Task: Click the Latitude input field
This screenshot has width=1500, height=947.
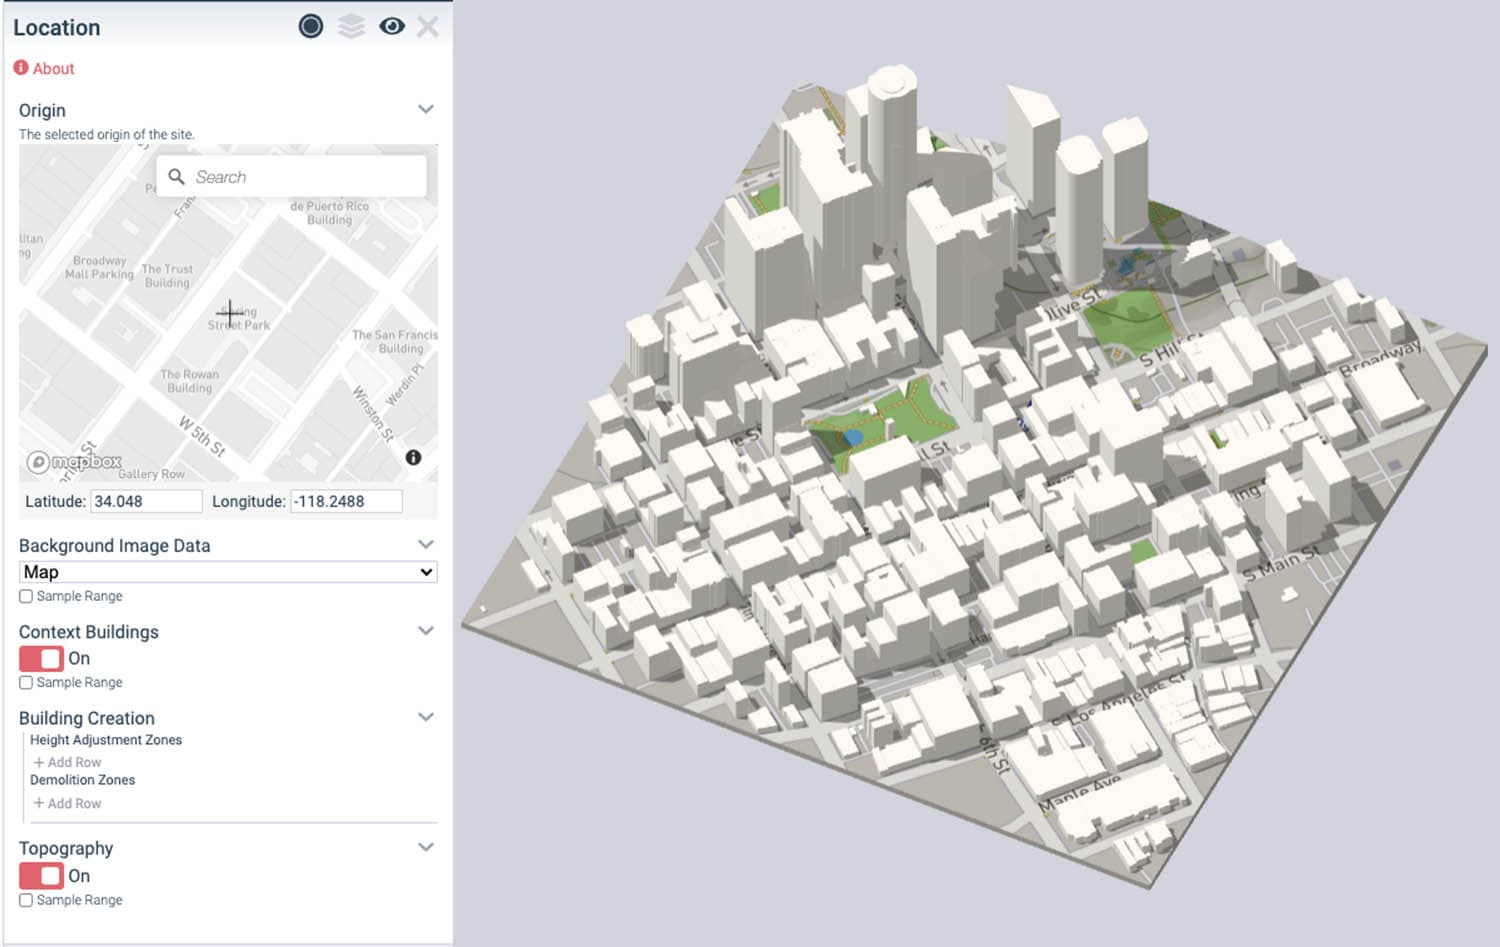Action: pyautogui.click(x=147, y=501)
